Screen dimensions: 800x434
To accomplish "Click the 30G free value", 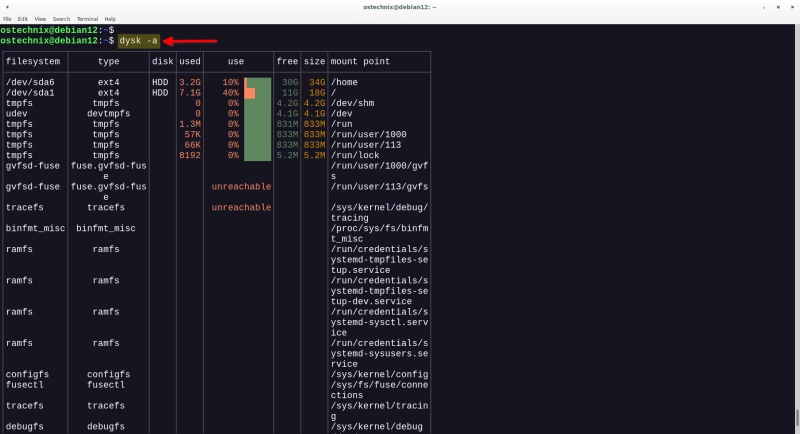I will pyautogui.click(x=290, y=82).
